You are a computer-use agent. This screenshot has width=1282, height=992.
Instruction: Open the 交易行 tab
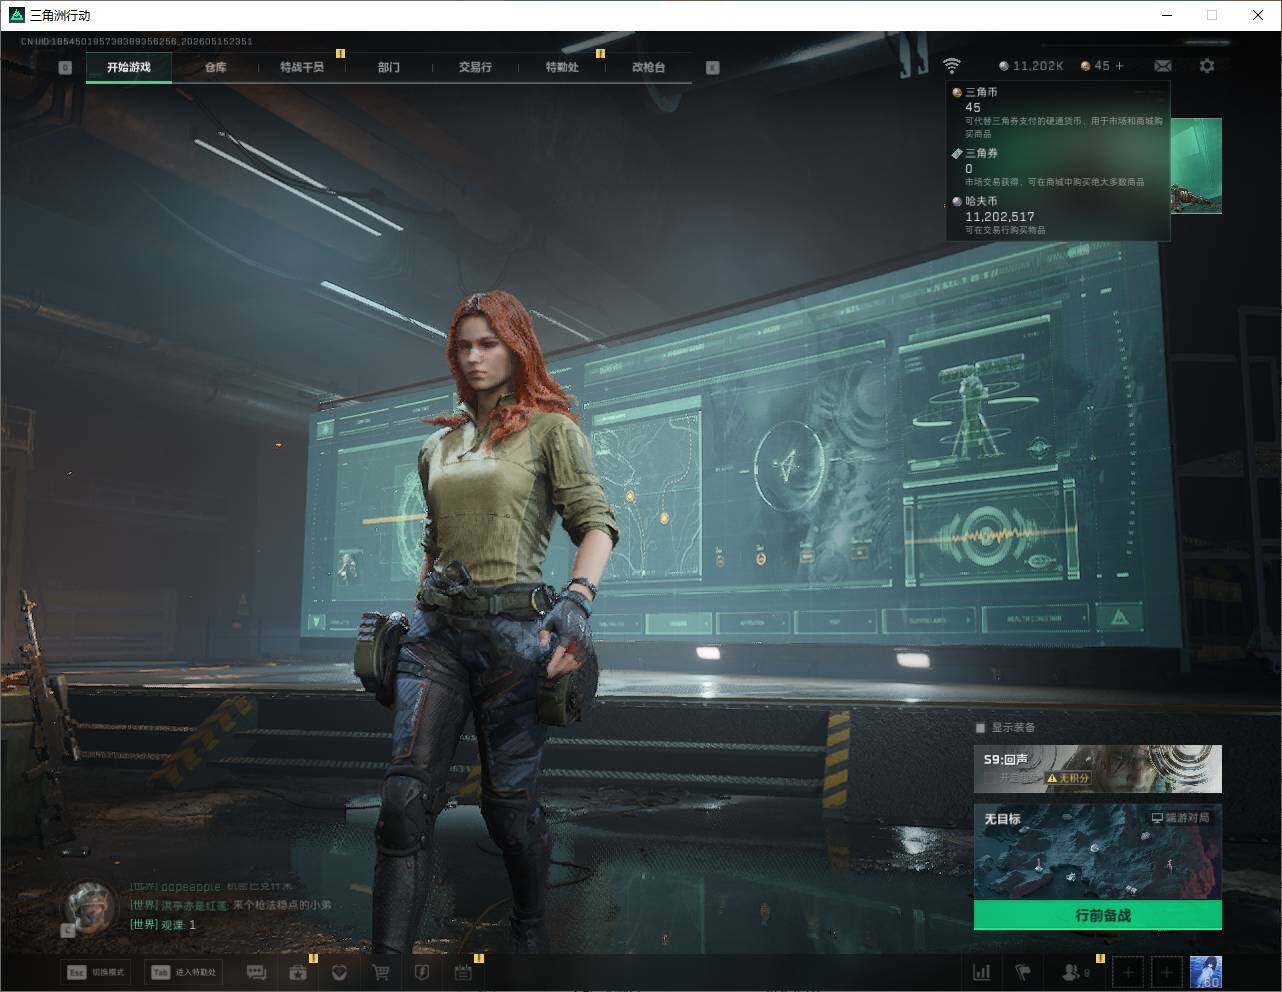pos(475,67)
